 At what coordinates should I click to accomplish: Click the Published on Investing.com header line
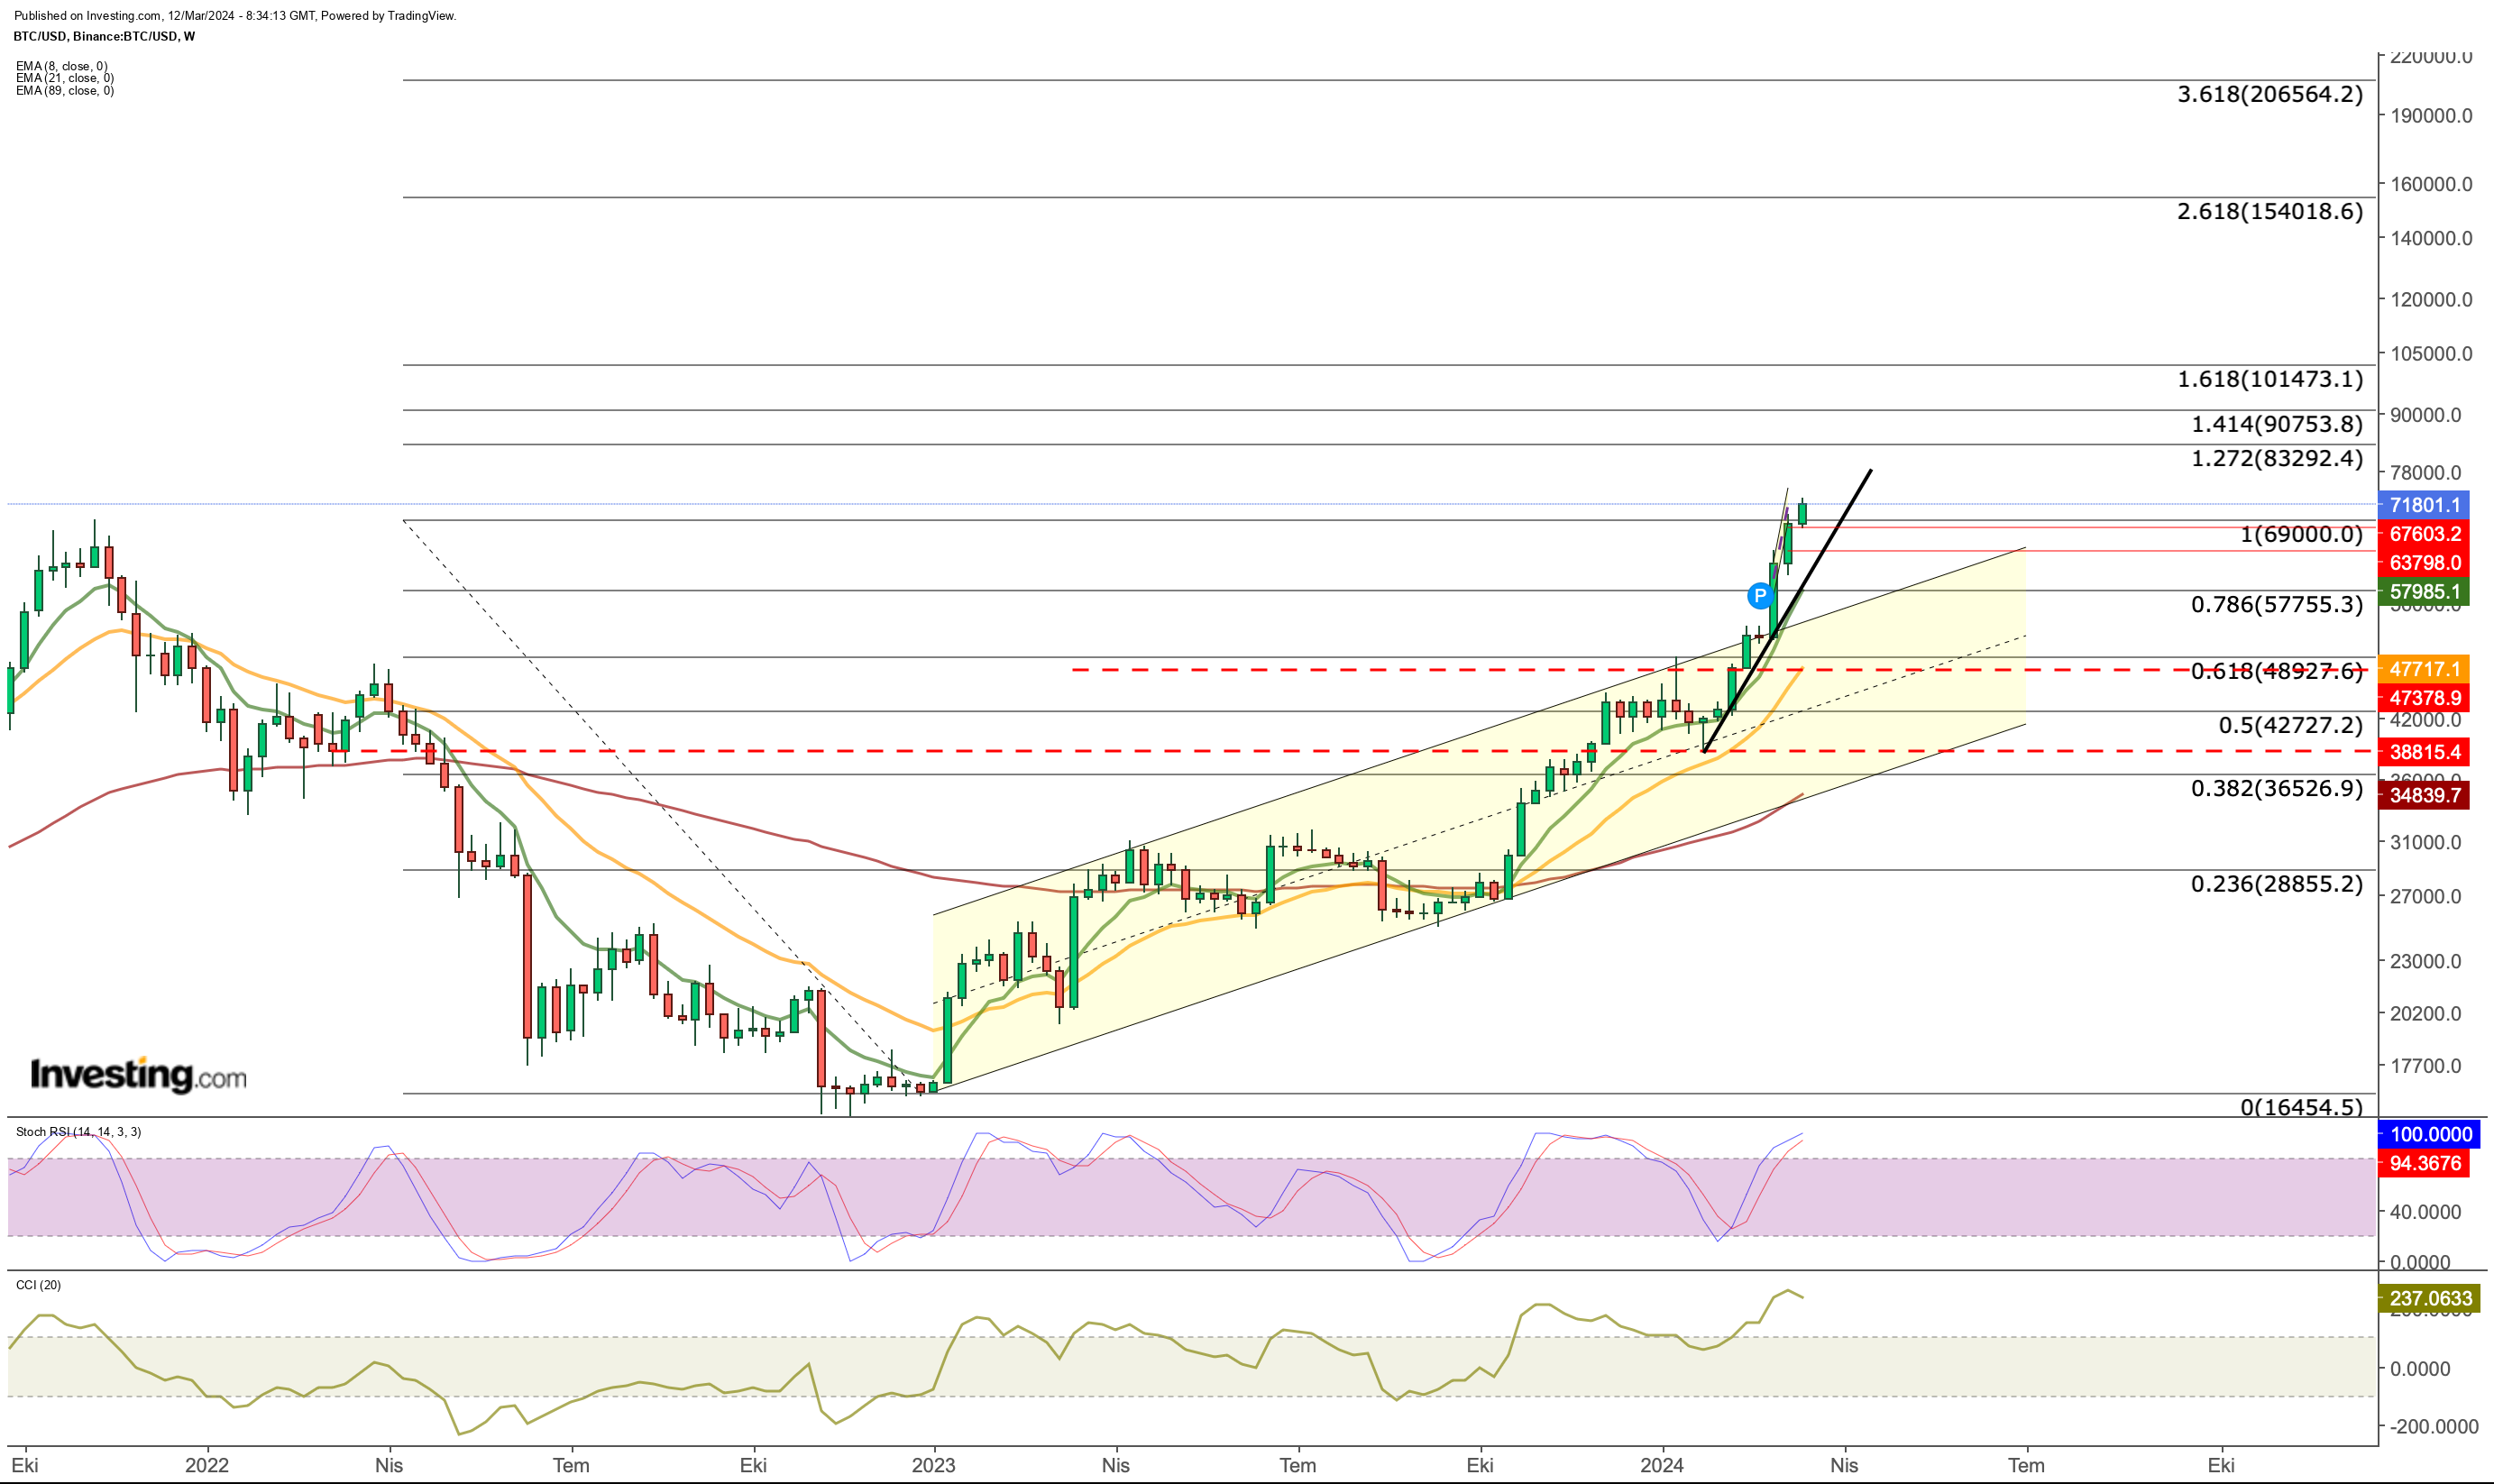coord(235,16)
